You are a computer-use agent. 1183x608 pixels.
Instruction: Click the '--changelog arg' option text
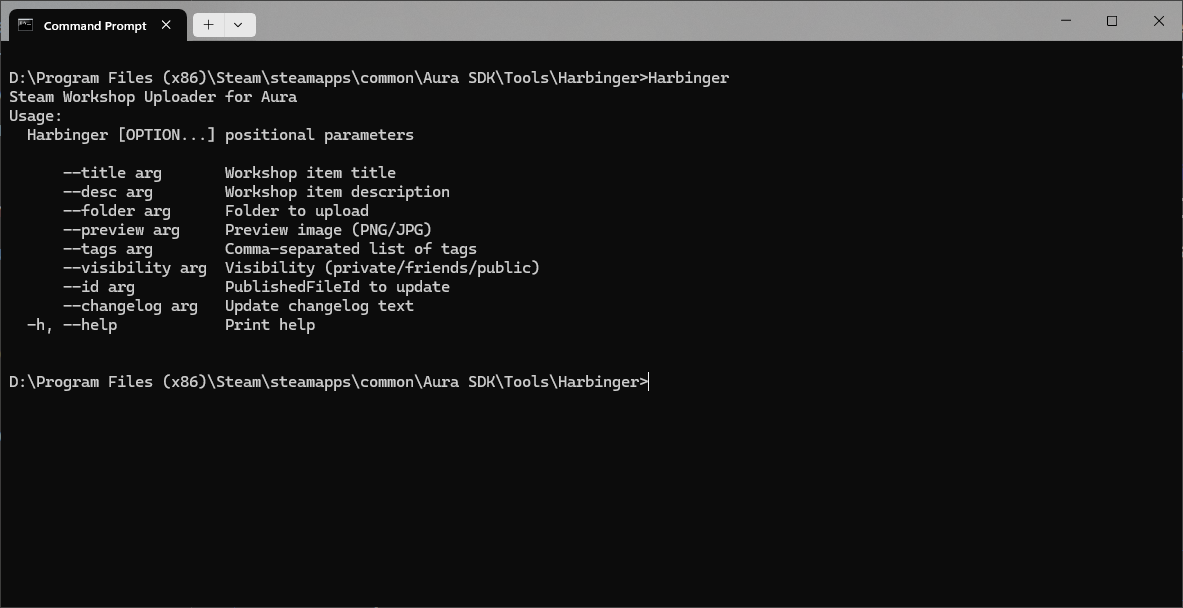pos(130,306)
